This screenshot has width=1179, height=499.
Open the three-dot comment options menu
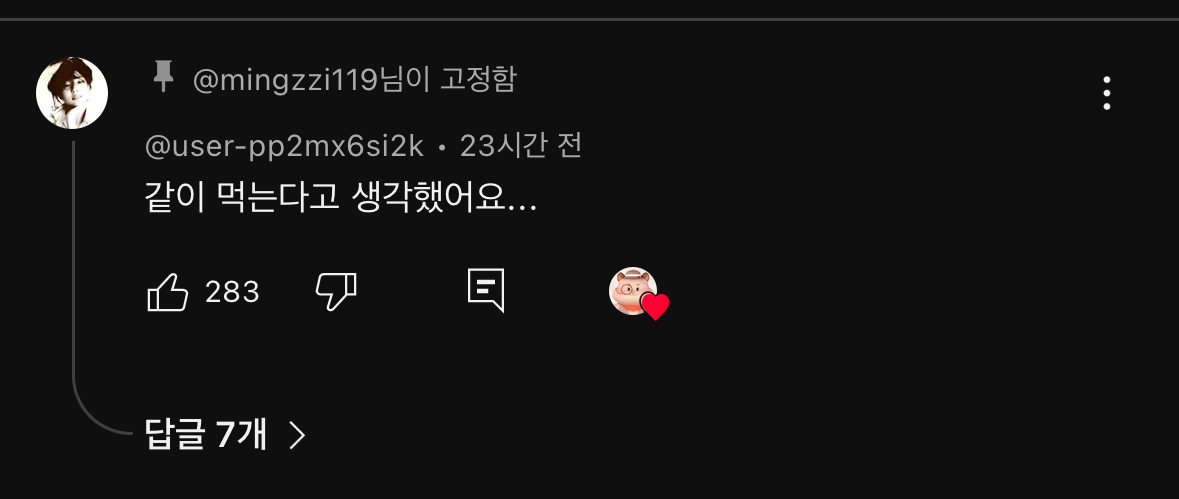click(x=1107, y=93)
